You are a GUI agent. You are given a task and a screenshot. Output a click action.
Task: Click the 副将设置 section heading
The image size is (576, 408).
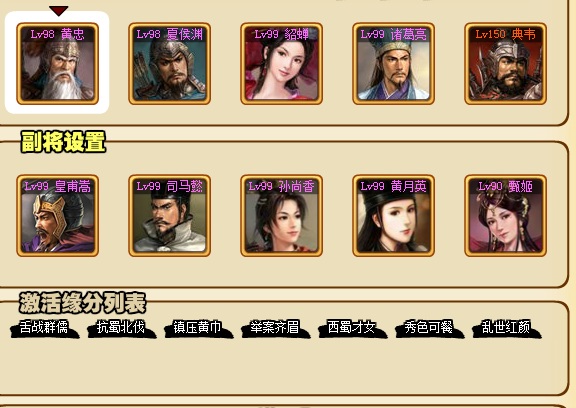point(64,142)
